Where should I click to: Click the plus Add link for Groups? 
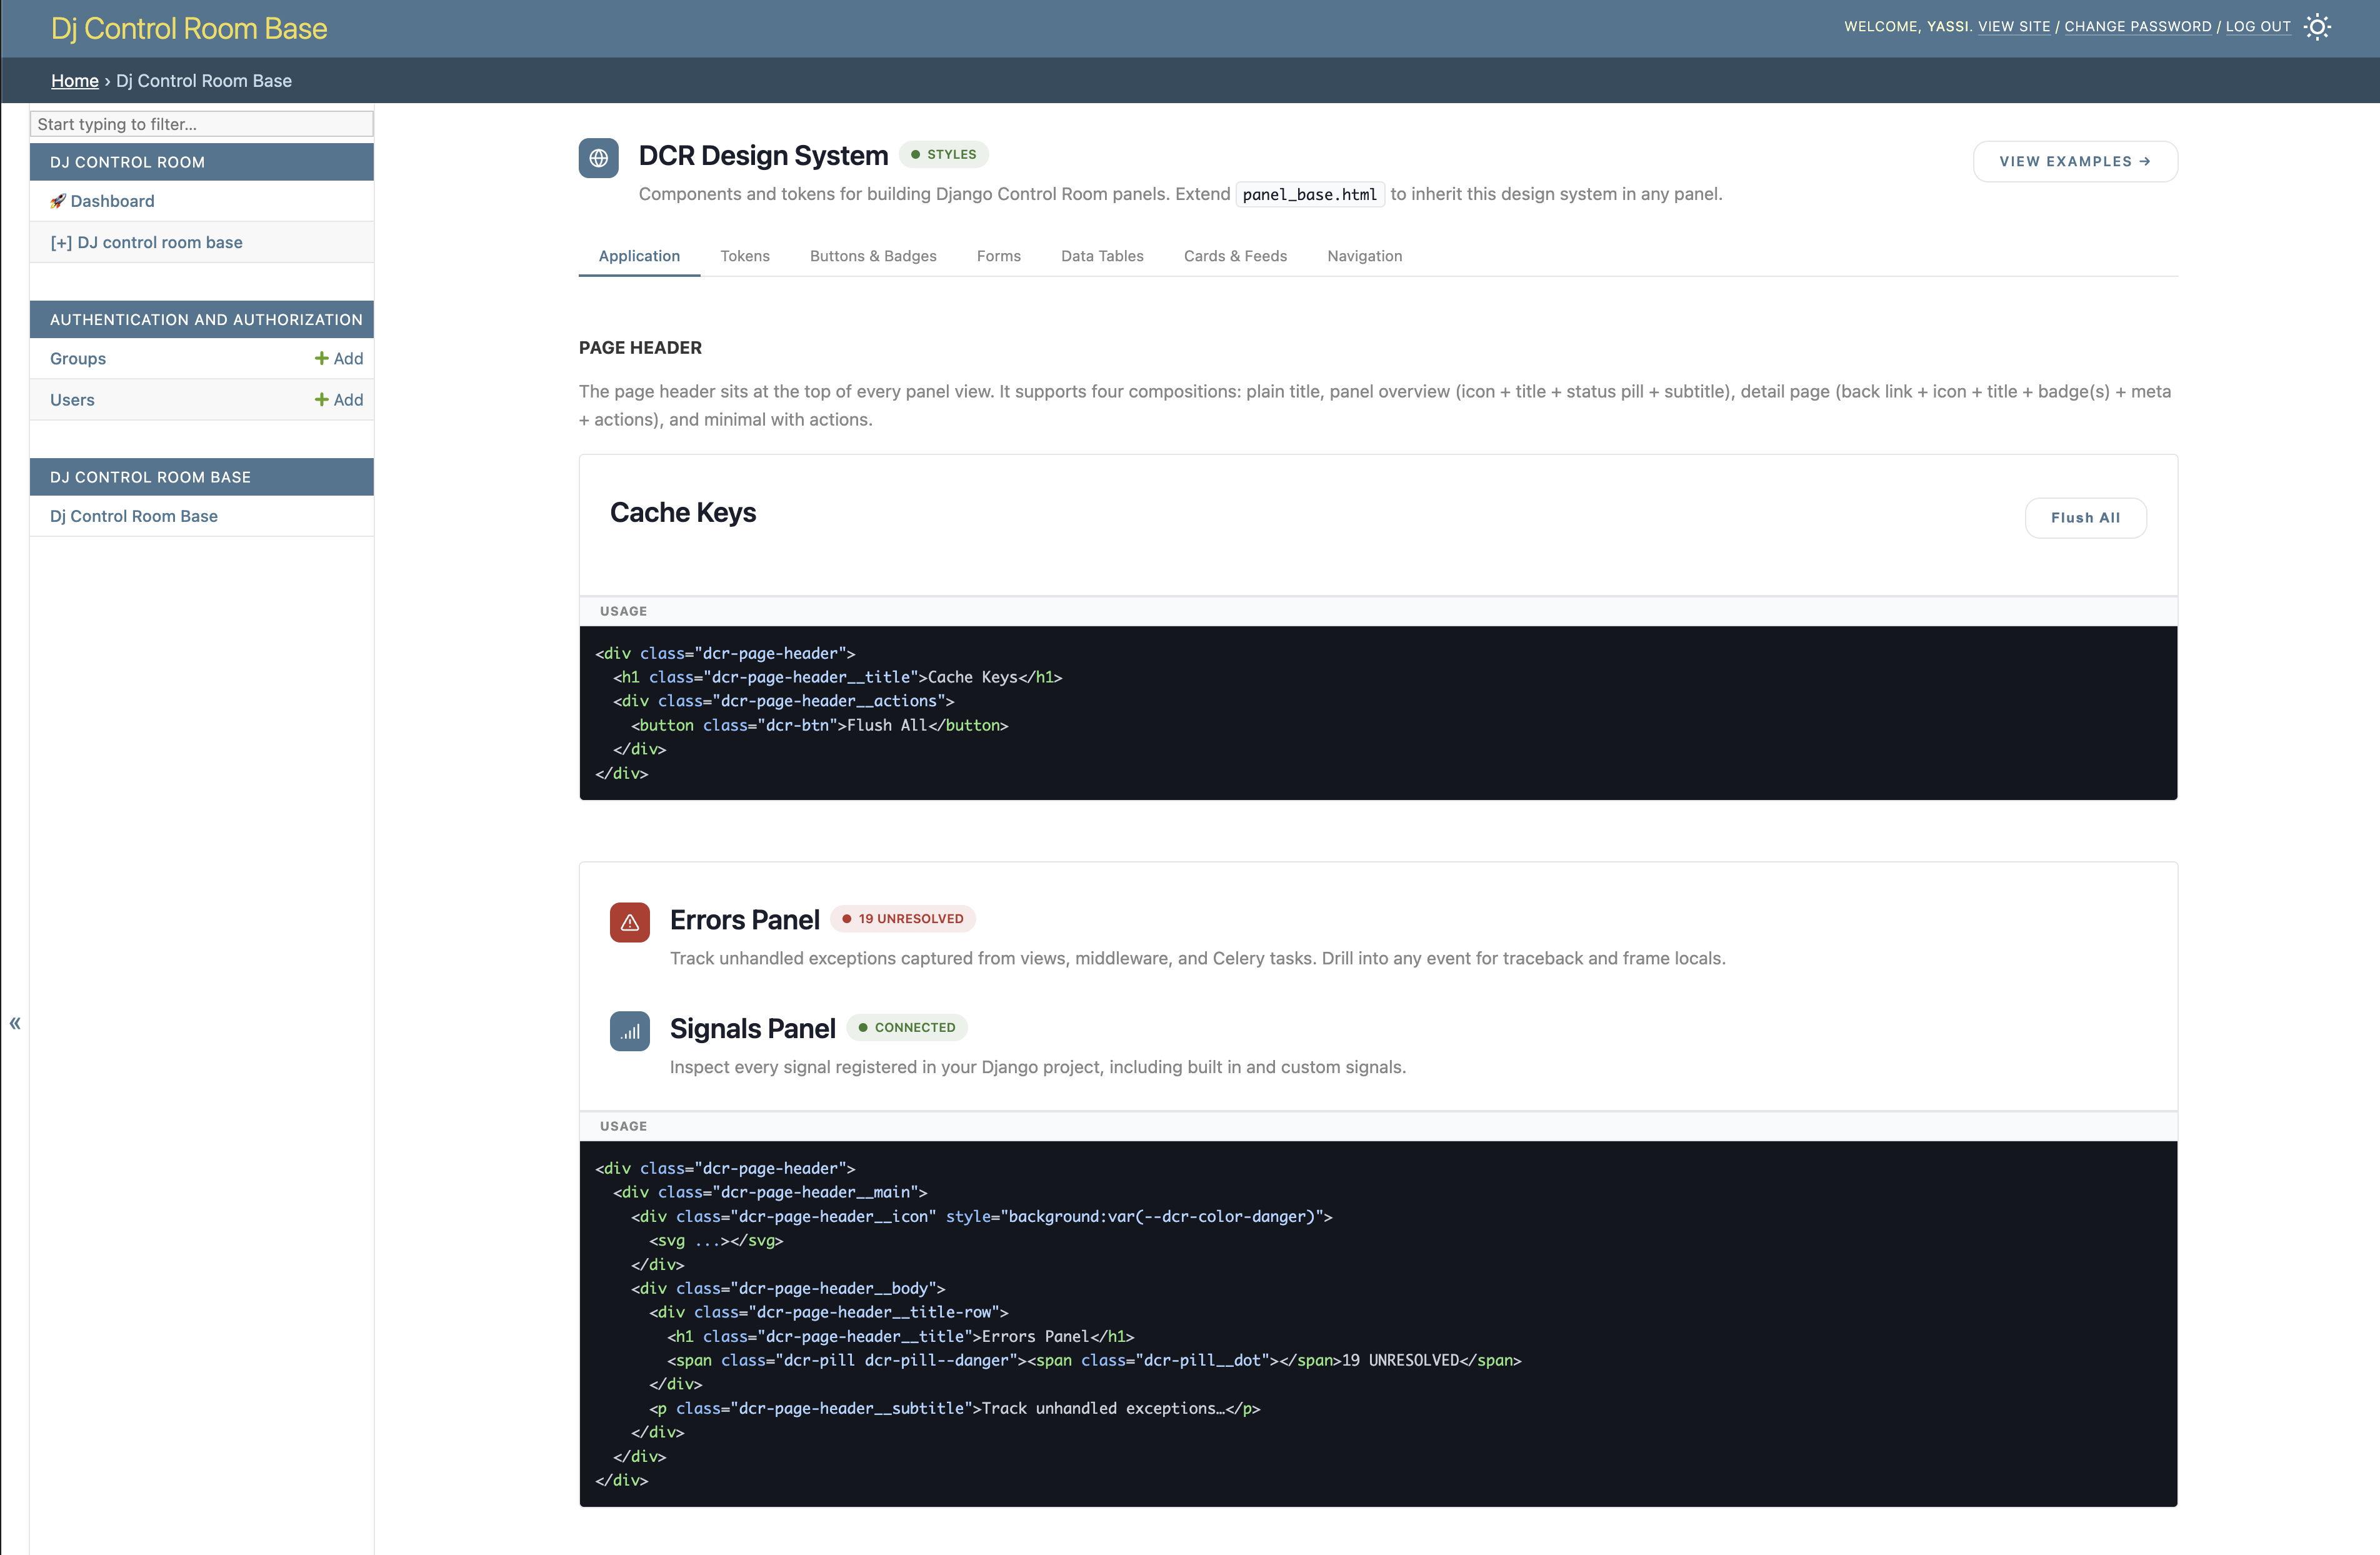(x=339, y=358)
